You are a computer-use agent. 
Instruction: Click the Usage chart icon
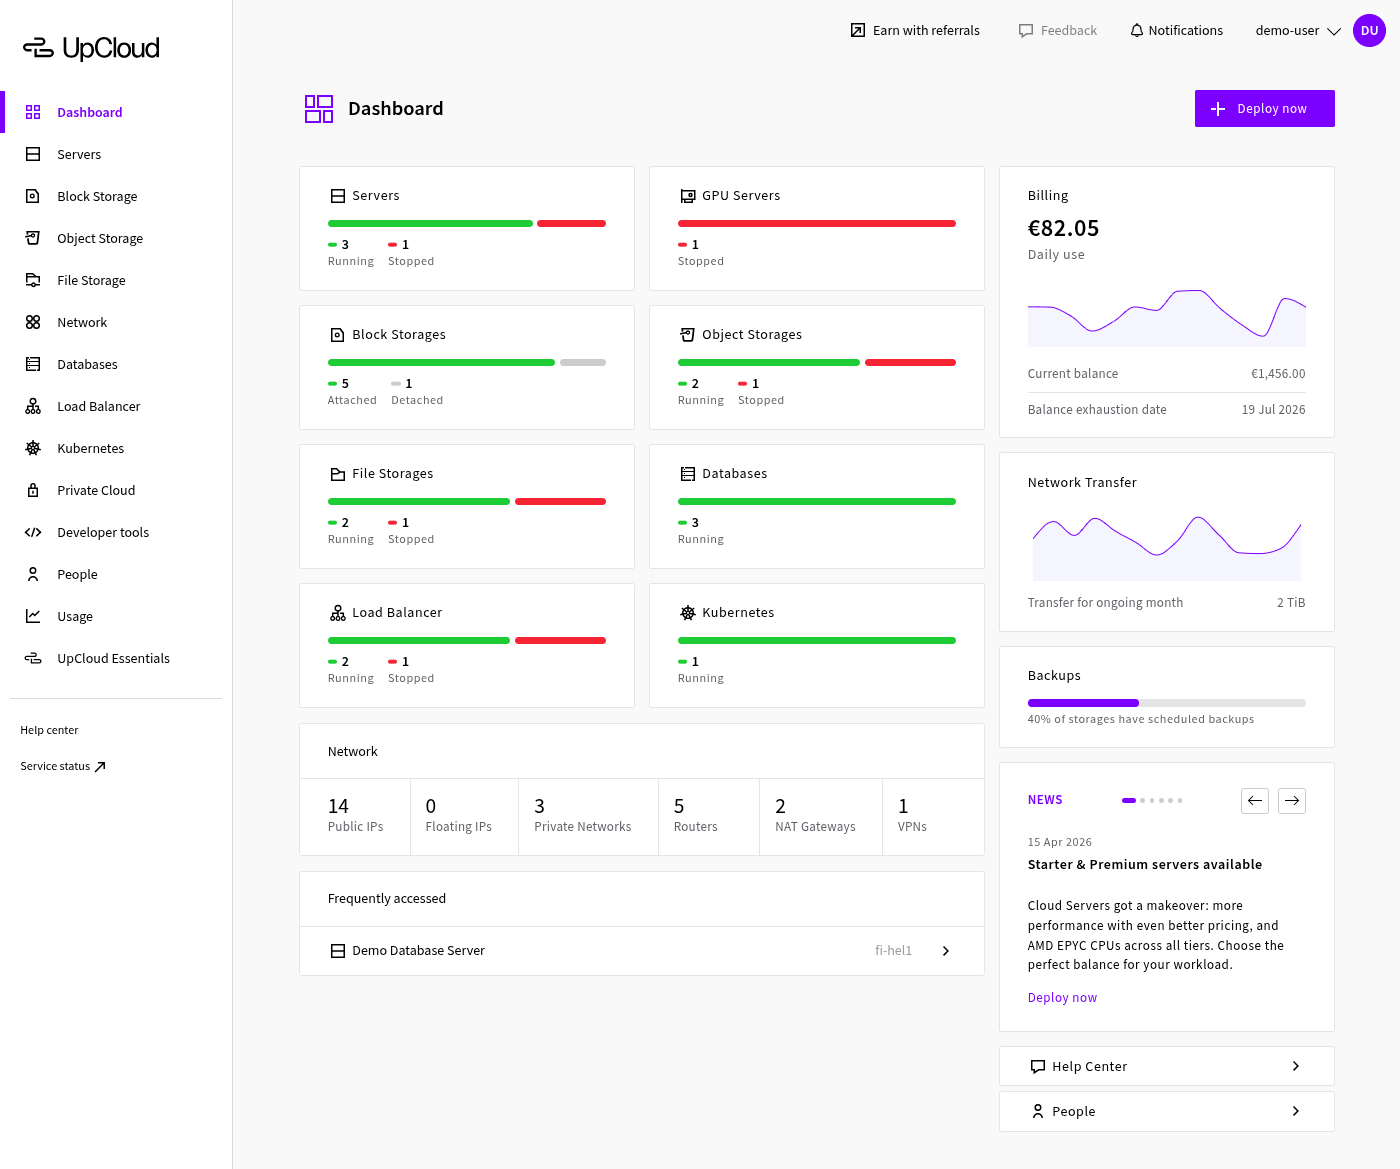33,616
